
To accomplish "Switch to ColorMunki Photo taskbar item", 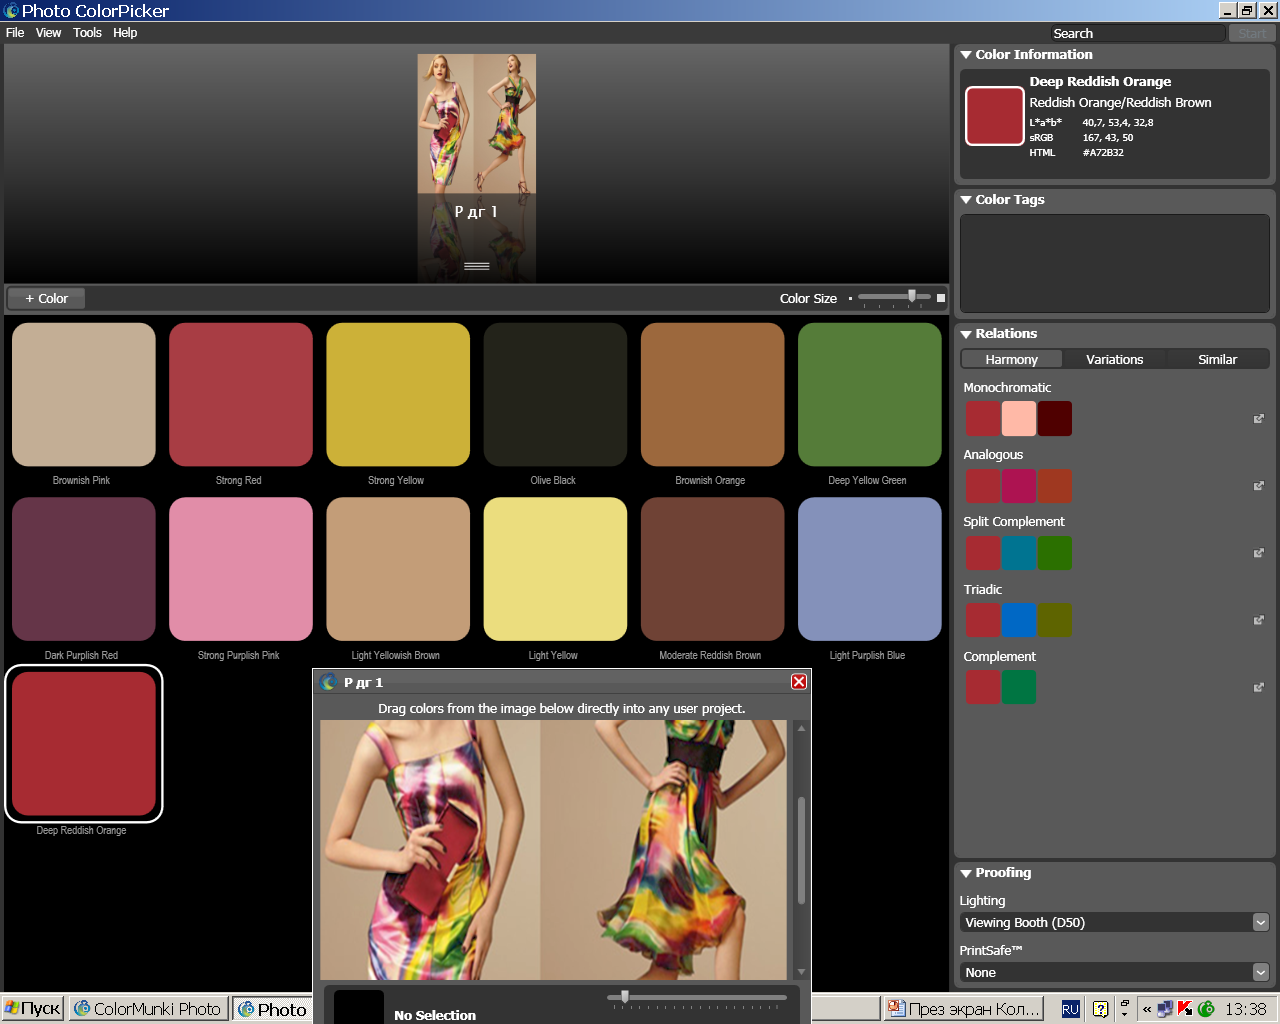I will 148,1009.
